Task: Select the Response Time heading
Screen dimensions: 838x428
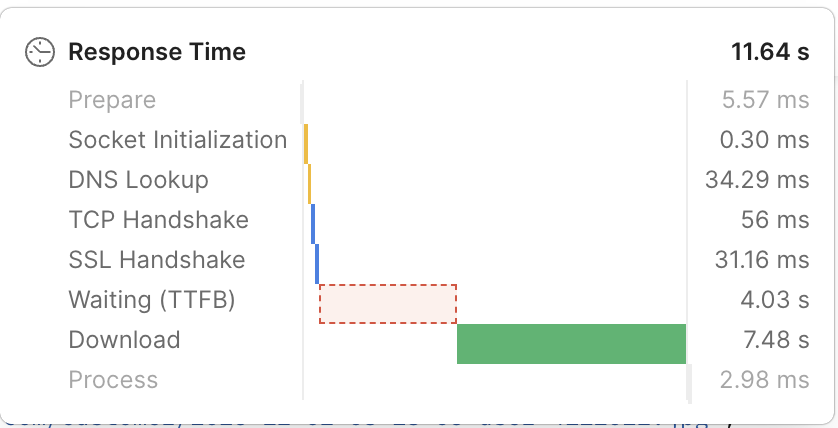Action: (157, 52)
